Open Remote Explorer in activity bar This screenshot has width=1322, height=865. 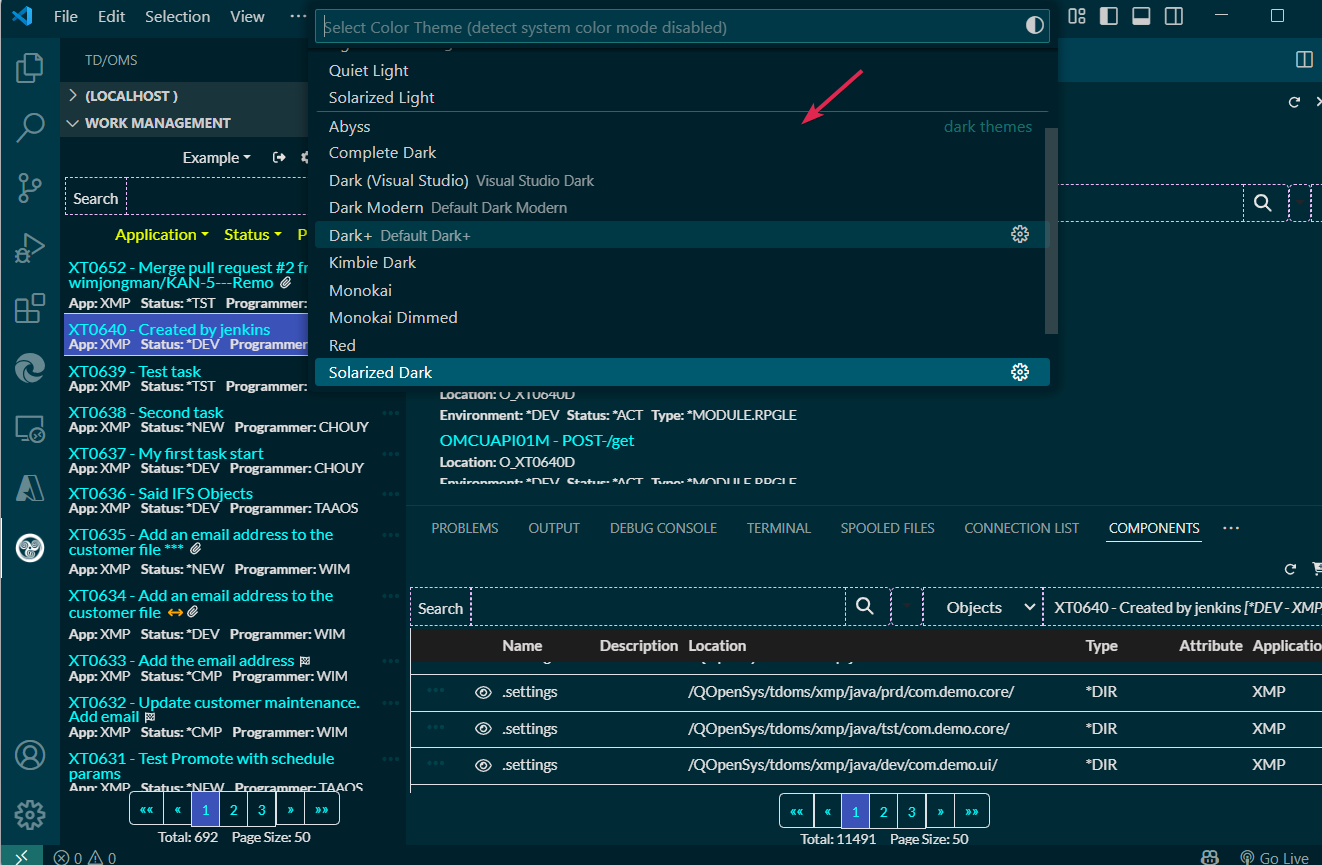[x=30, y=429]
